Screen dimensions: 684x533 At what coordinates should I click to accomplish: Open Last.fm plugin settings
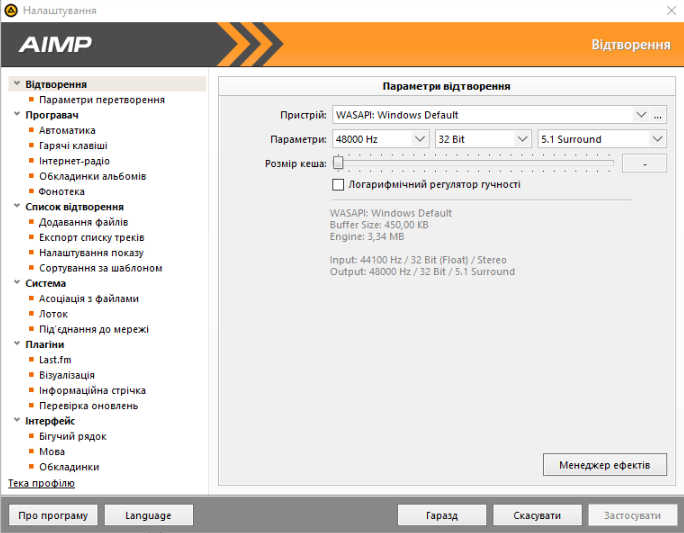point(55,360)
